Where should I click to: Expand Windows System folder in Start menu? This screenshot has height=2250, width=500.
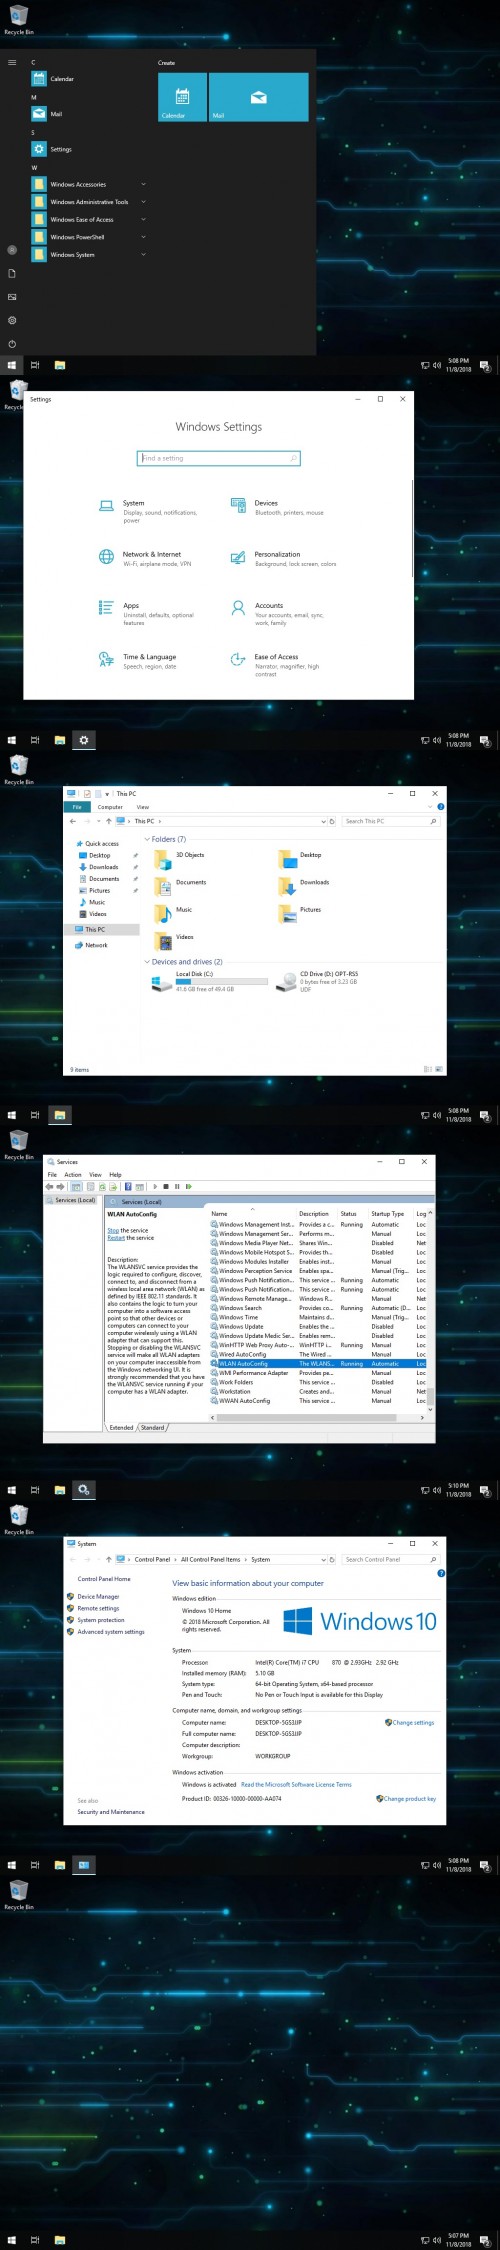point(89,254)
